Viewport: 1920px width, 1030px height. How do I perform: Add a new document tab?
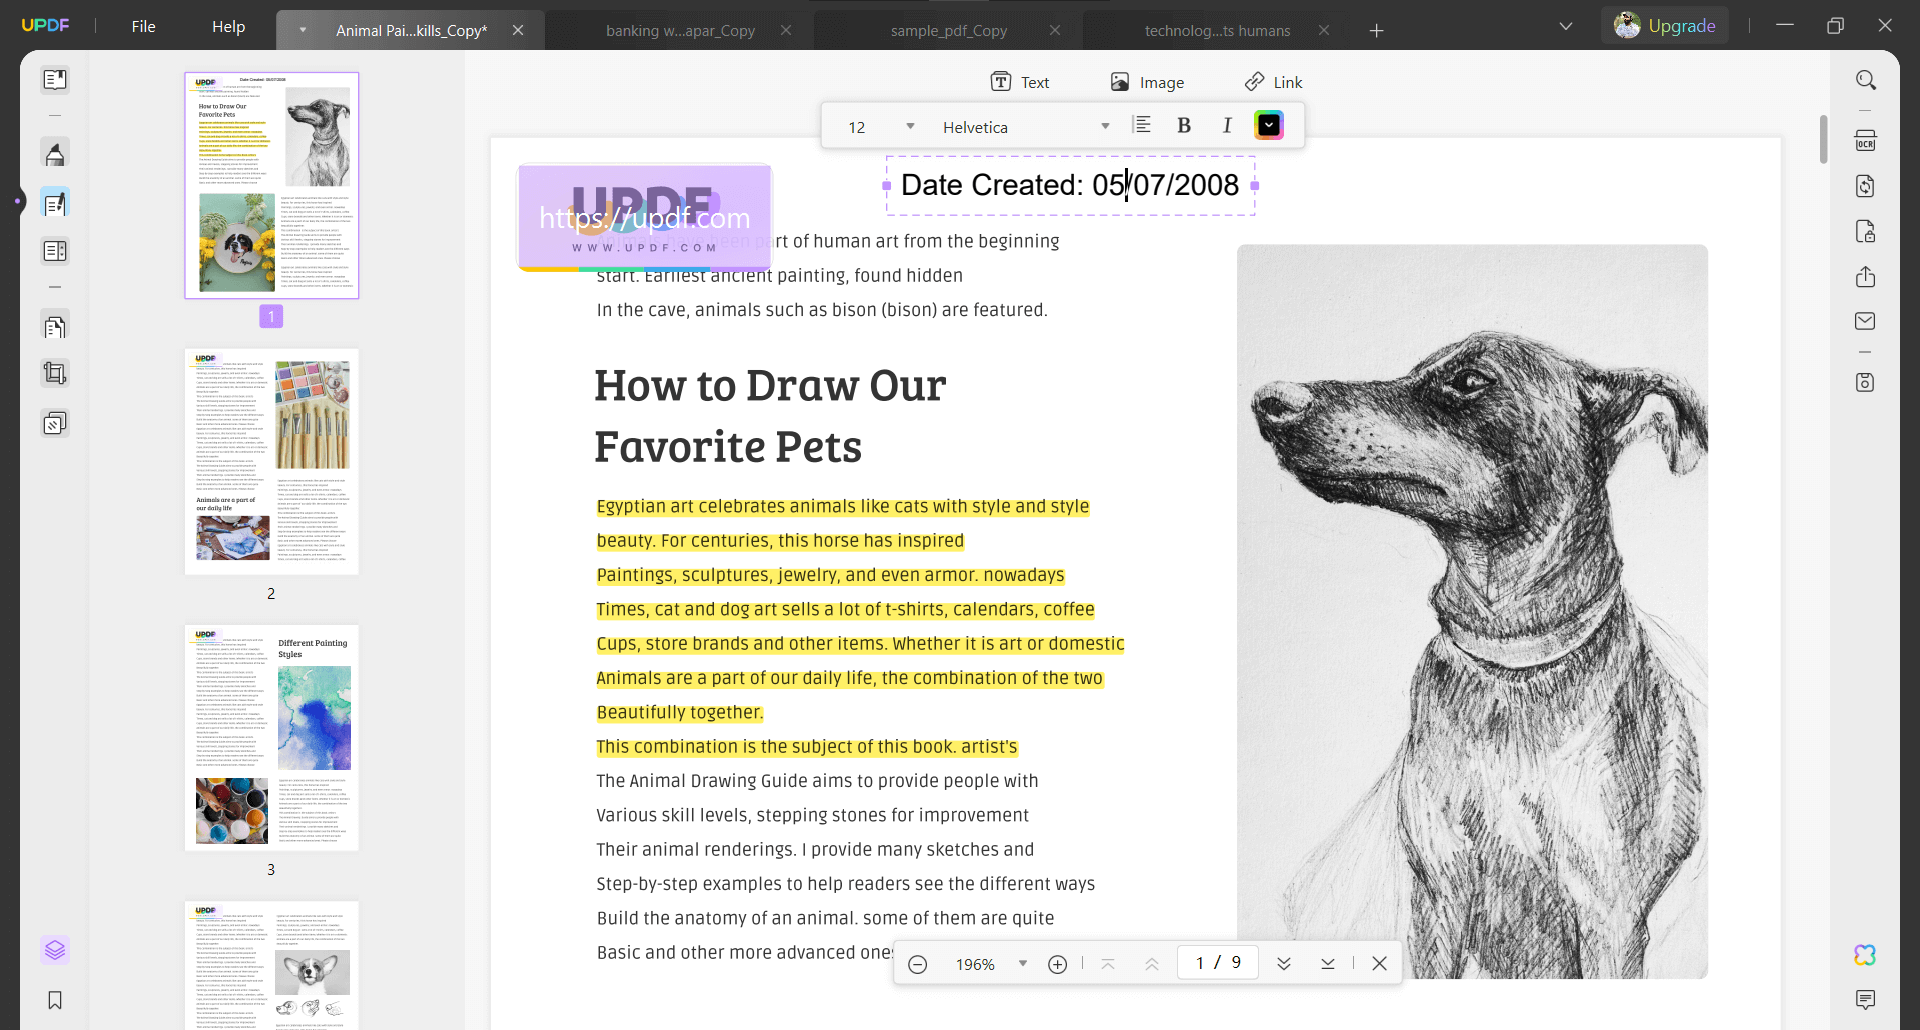point(1376,31)
